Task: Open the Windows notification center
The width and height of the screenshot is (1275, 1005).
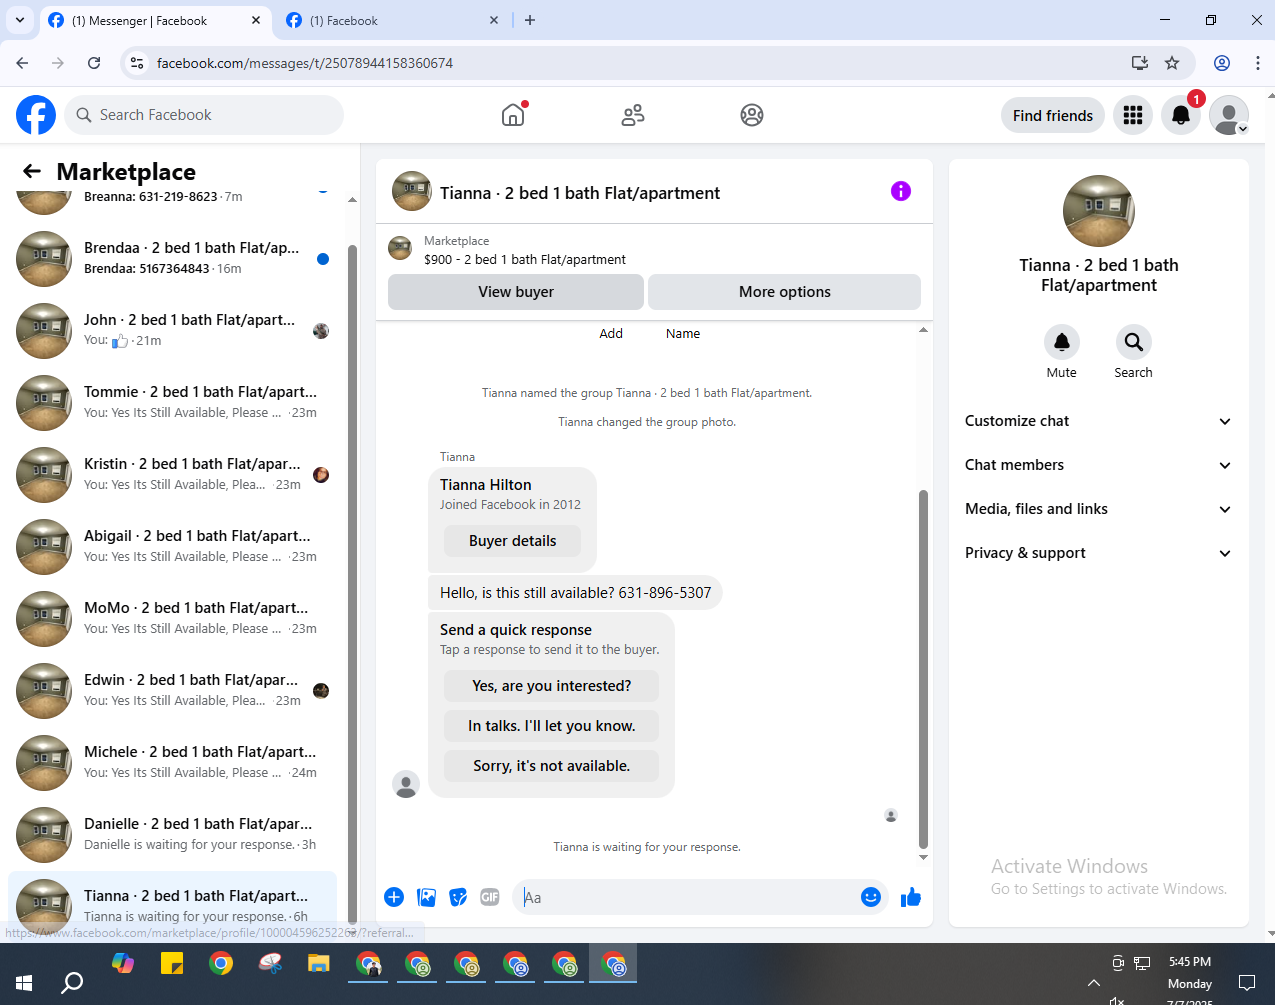Action: pos(1247,982)
